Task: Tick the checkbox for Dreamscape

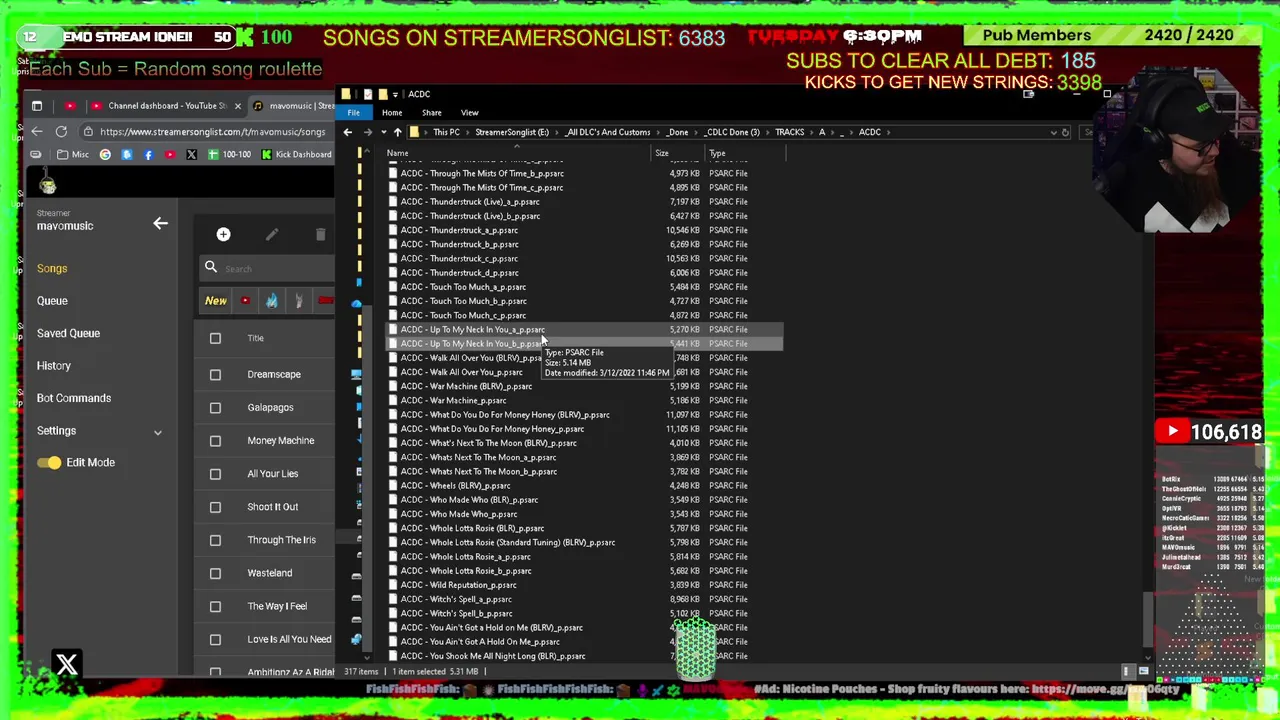Action: 215,374
